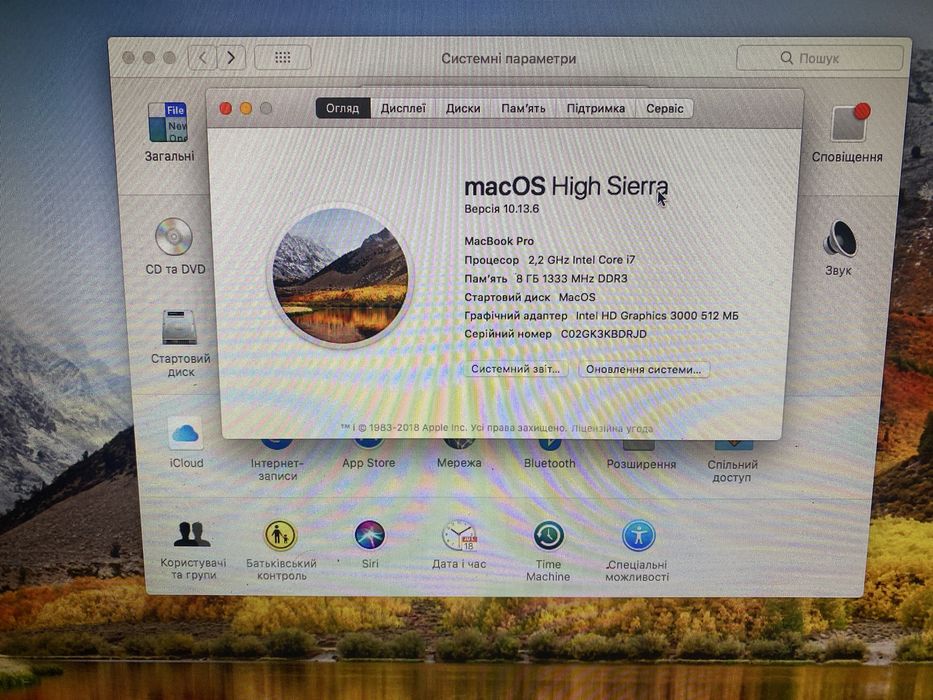
Task: Click the MacBook Pro model text
Action: click(499, 241)
